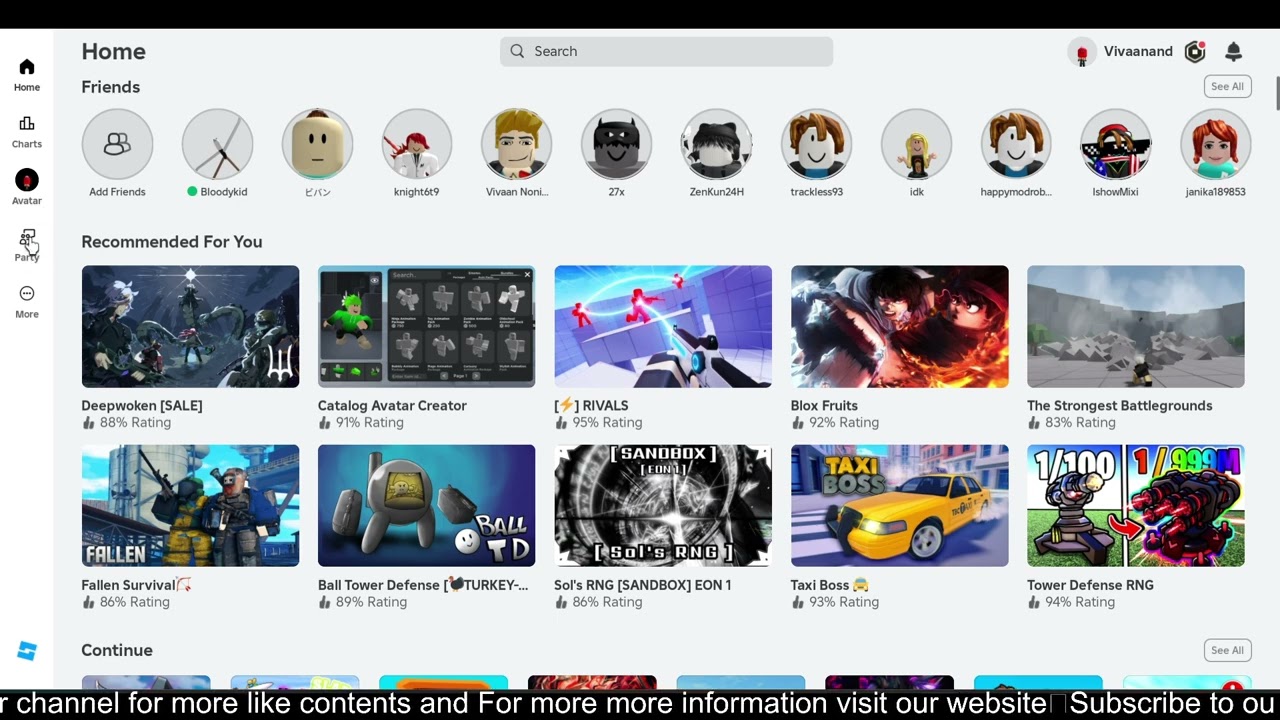The width and height of the screenshot is (1280, 720).
Task: Click the Add Friends circle icon
Action: tap(117, 144)
